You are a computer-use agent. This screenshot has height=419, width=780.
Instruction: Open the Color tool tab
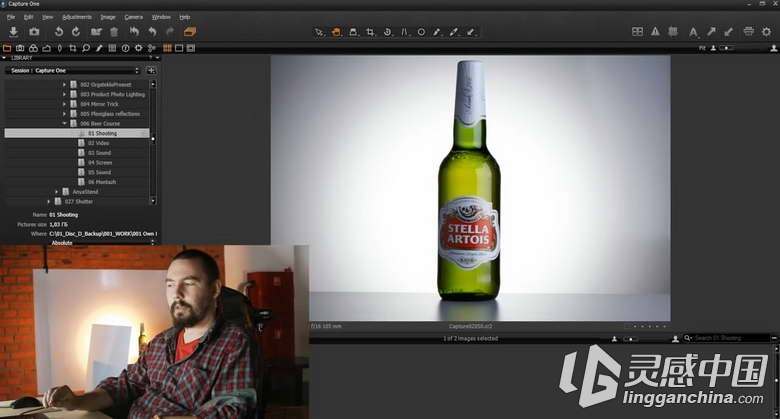point(33,48)
